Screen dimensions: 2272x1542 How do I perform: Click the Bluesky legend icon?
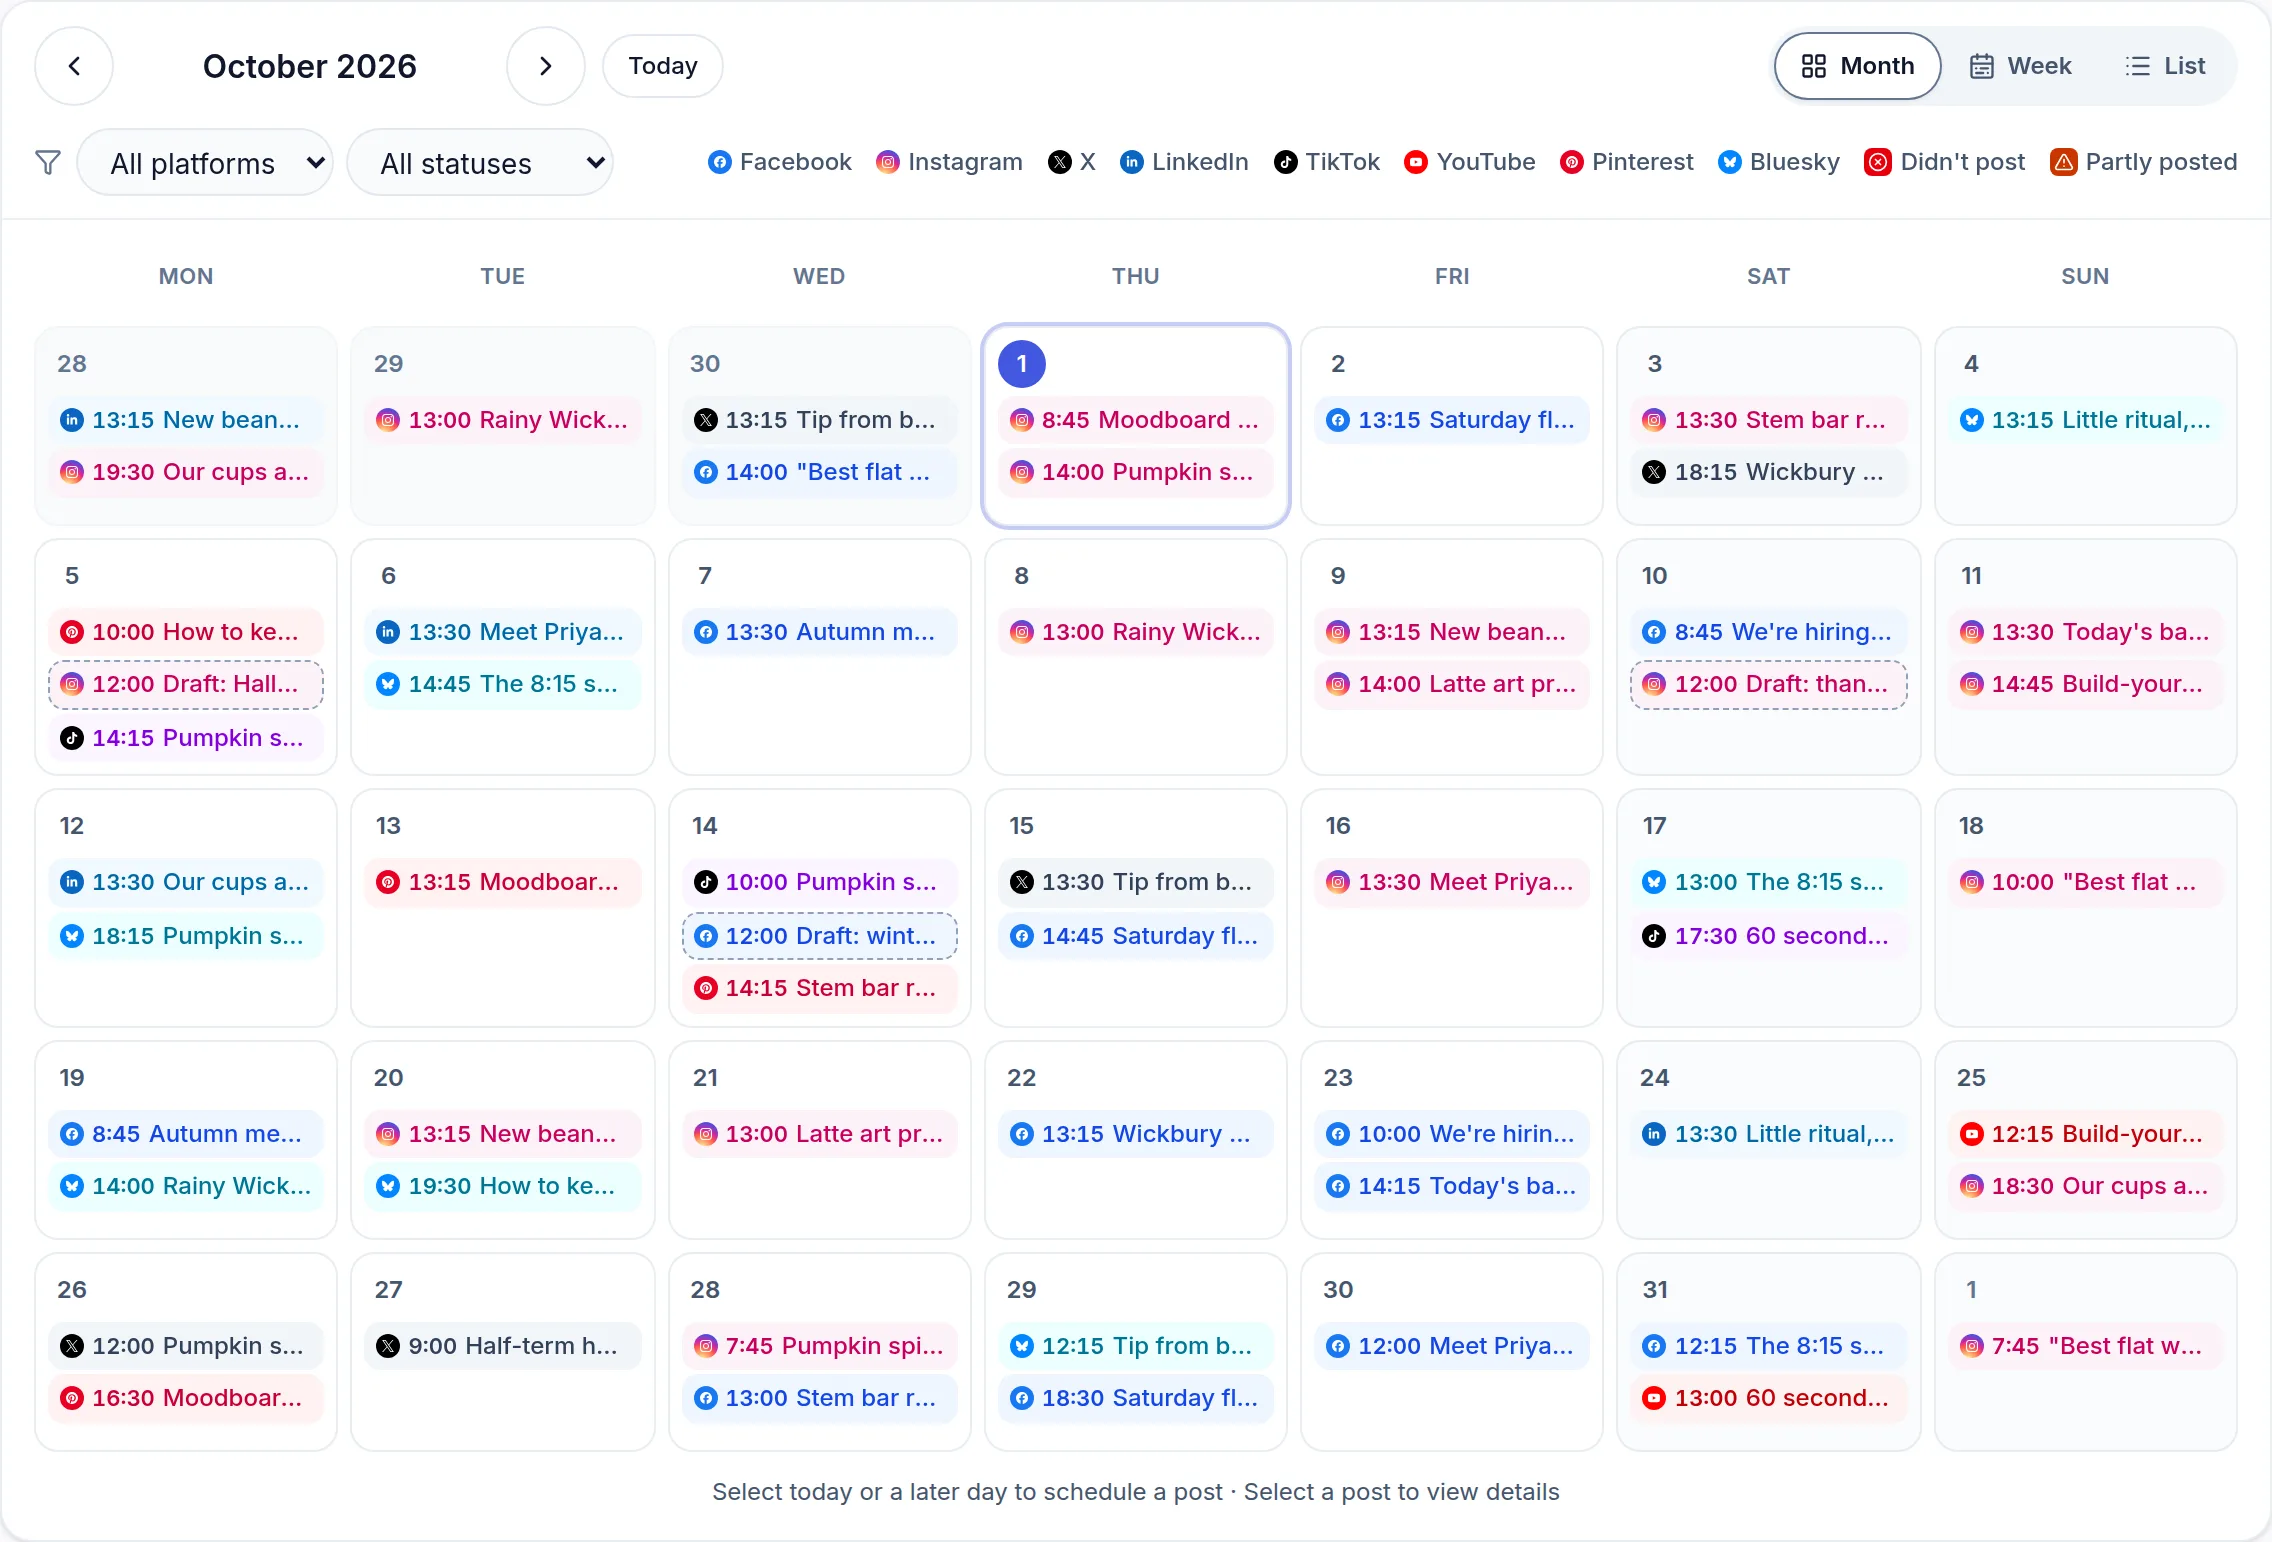click(1729, 162)
